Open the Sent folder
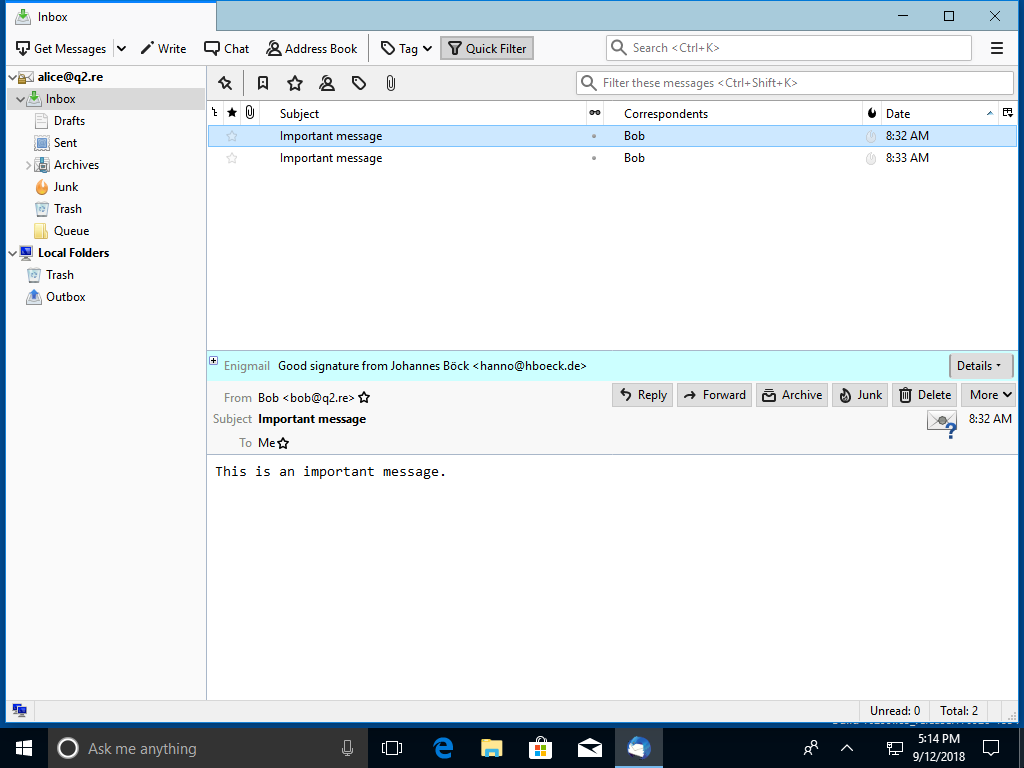This screenshot has width=1024, height=768. coord(65,143)
